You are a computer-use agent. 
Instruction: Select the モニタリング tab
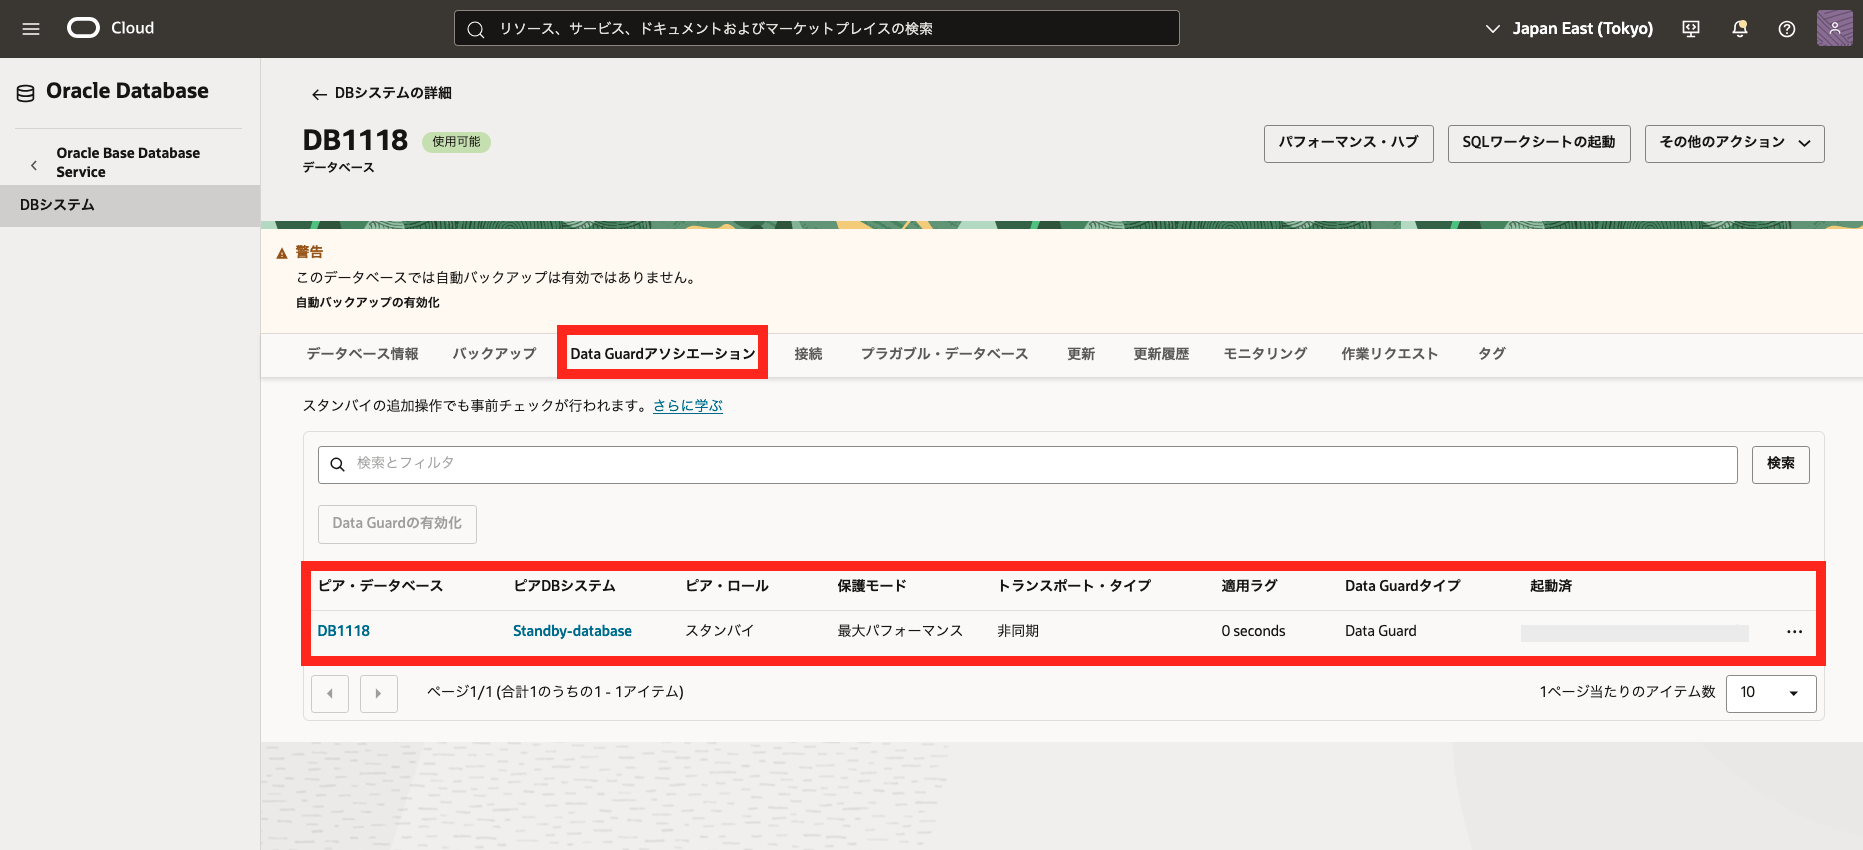1265,354
